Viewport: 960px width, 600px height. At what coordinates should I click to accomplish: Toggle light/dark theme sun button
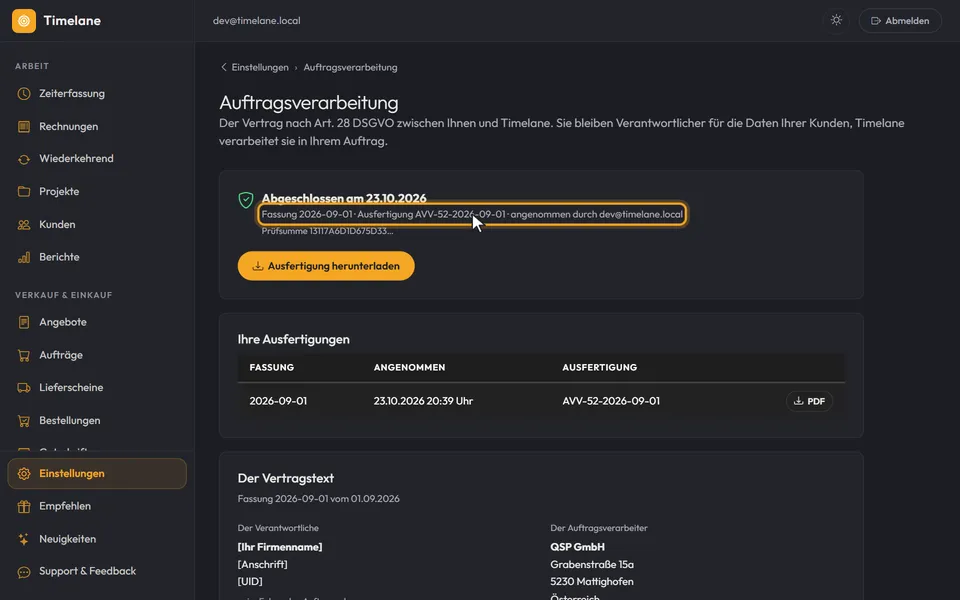tap(836, 20)
